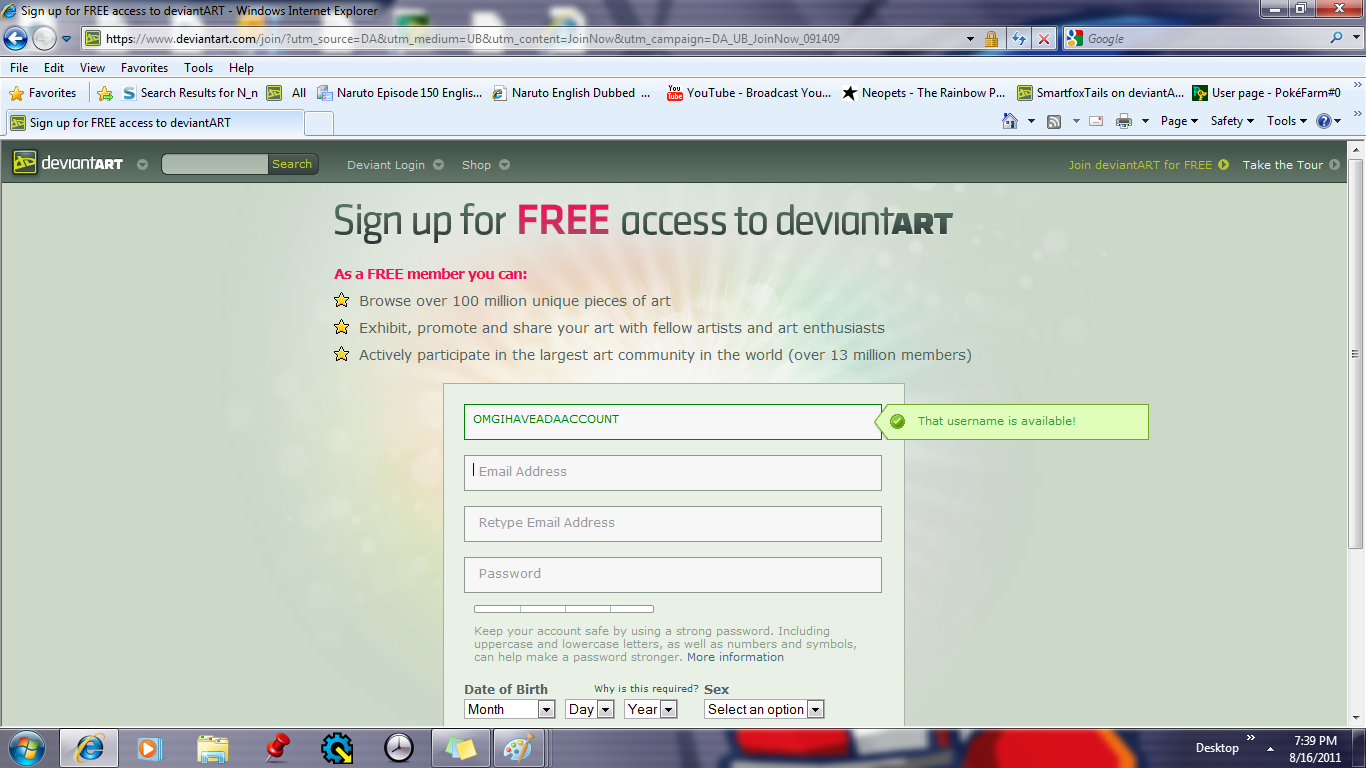Click the browser Forward arrow button
The width and height of the screenshot is (1366, 768).
44,38
